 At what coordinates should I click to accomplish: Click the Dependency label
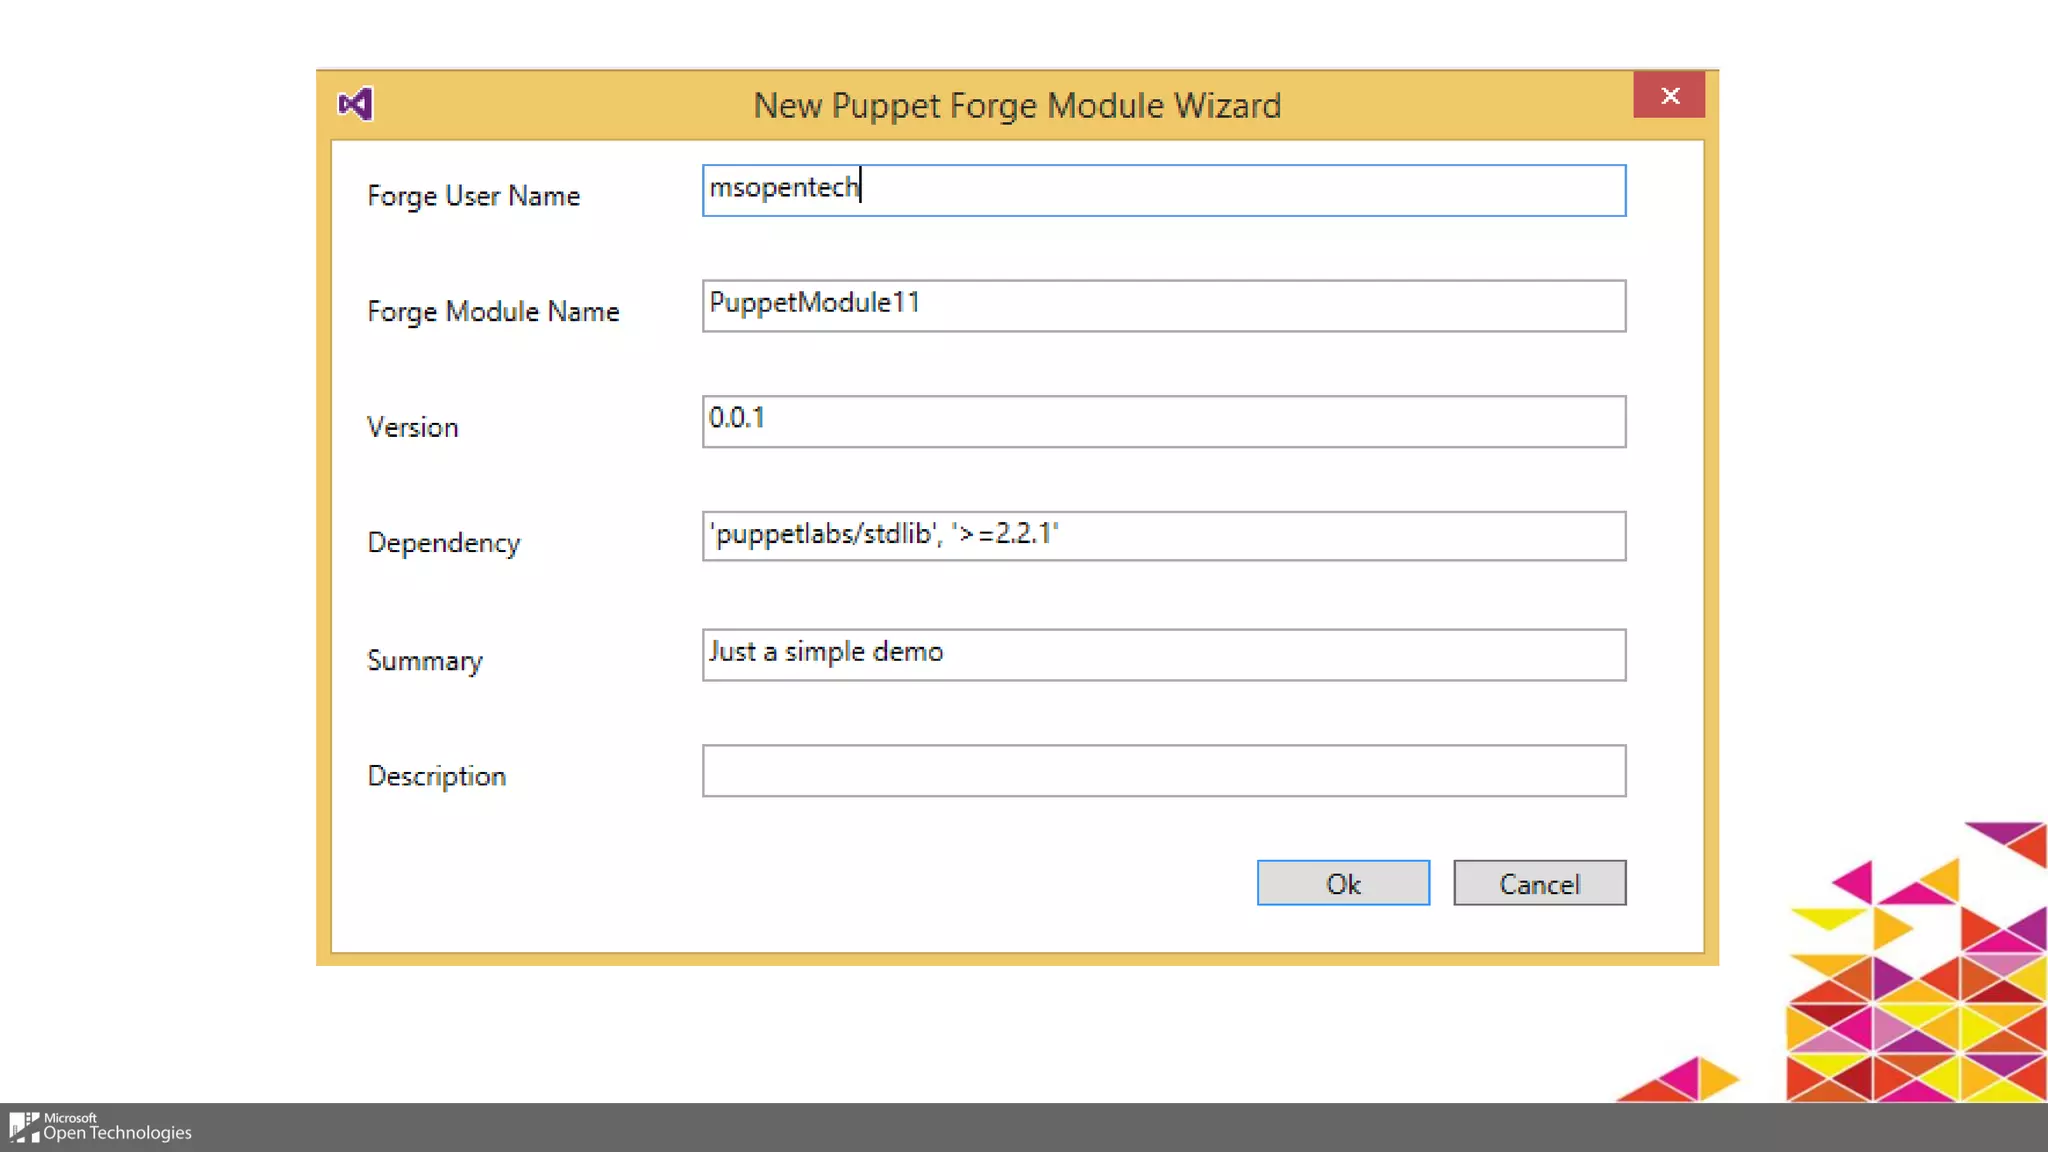443,543
